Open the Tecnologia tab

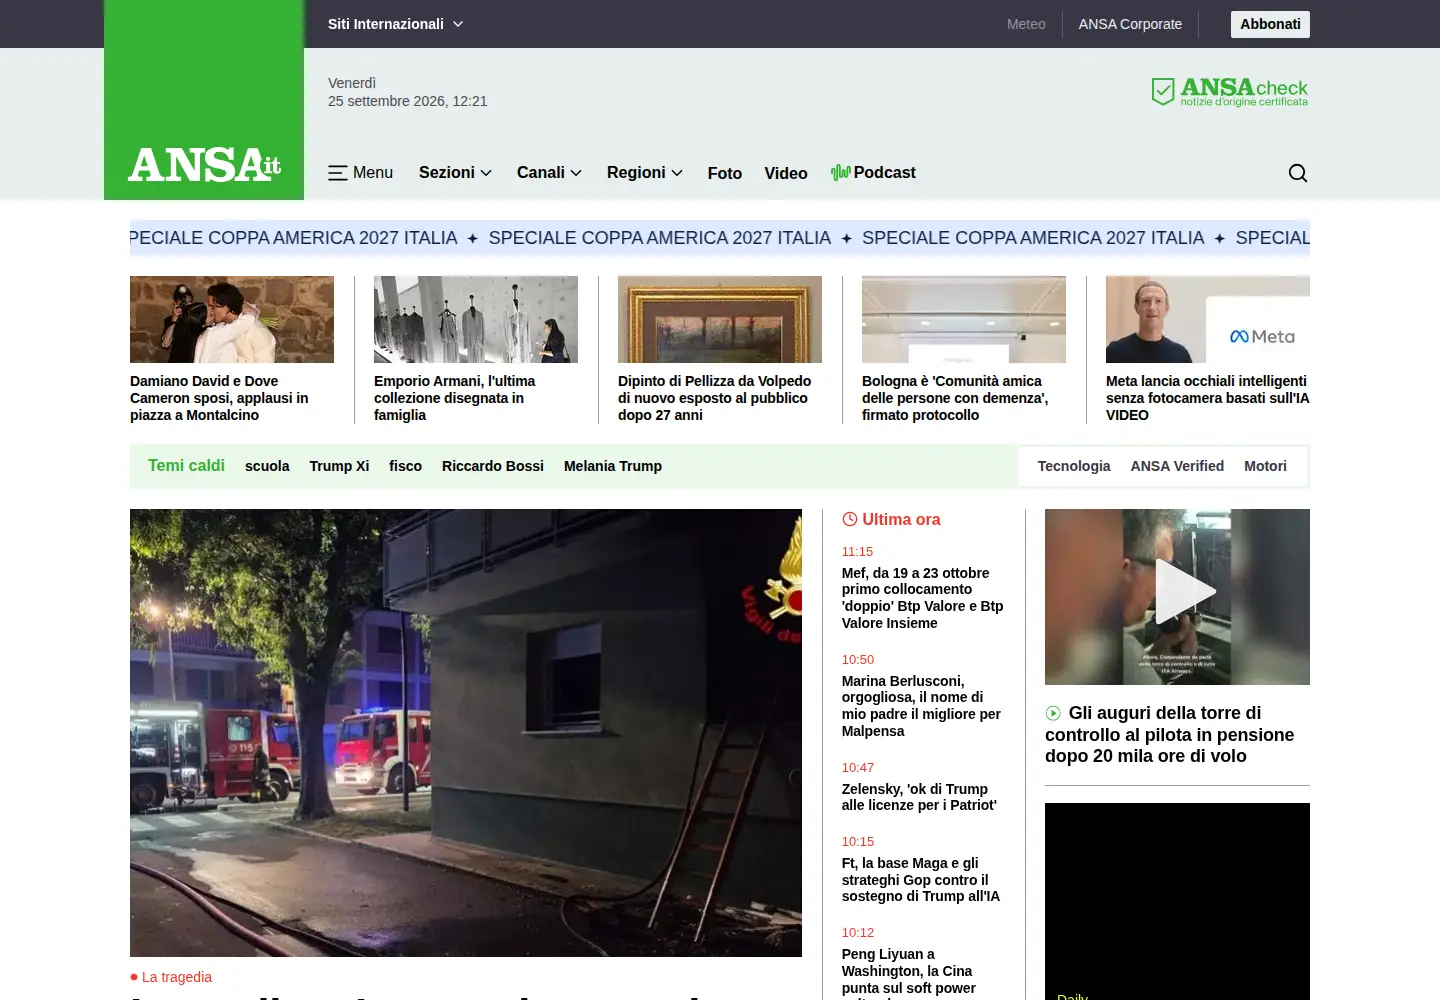[x=1074, y=466]
